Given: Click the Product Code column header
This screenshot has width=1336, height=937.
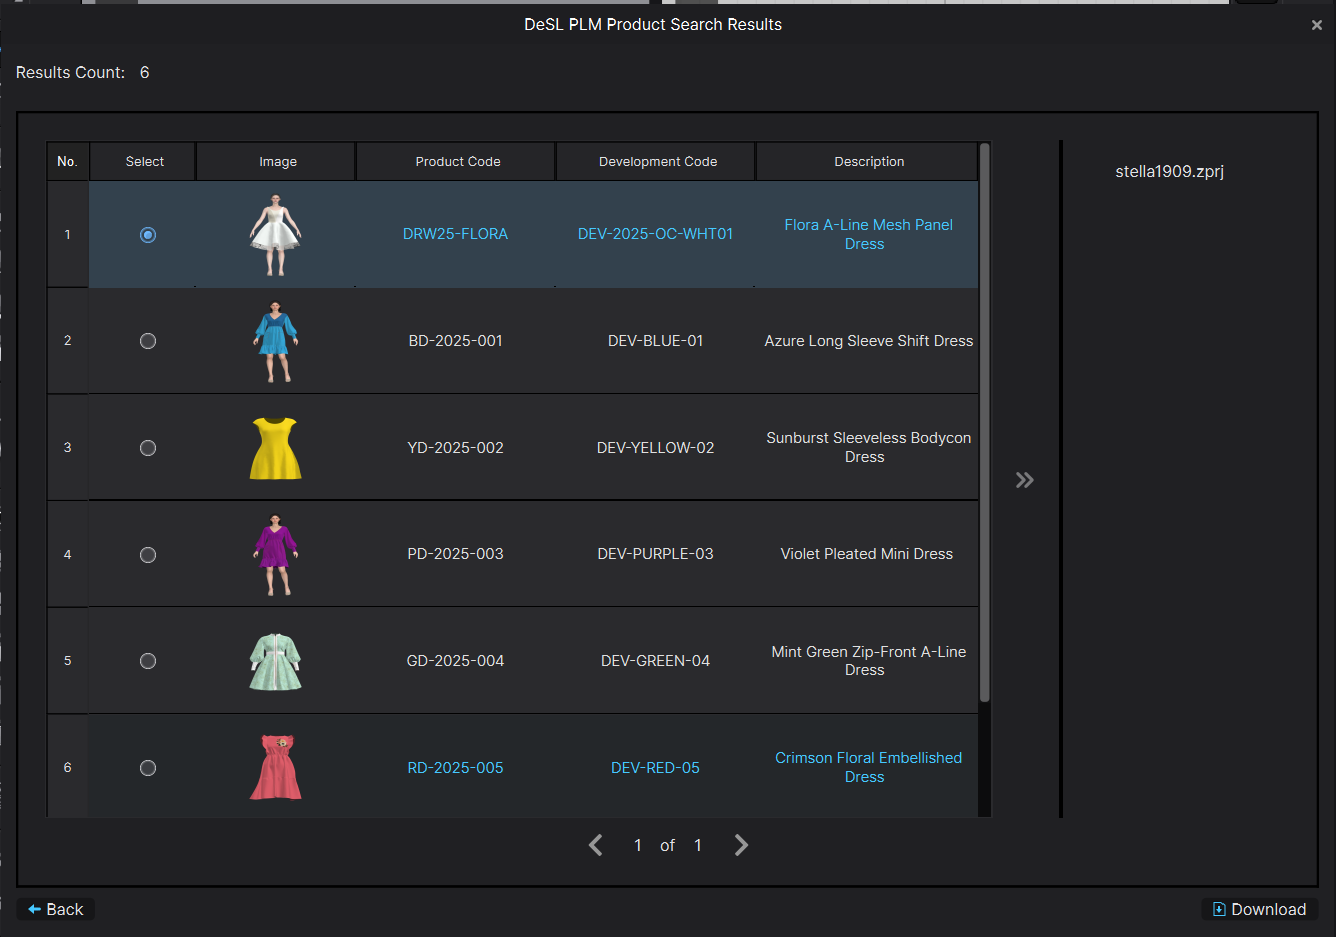Looking at the screenshot, I should pos(457,161).
